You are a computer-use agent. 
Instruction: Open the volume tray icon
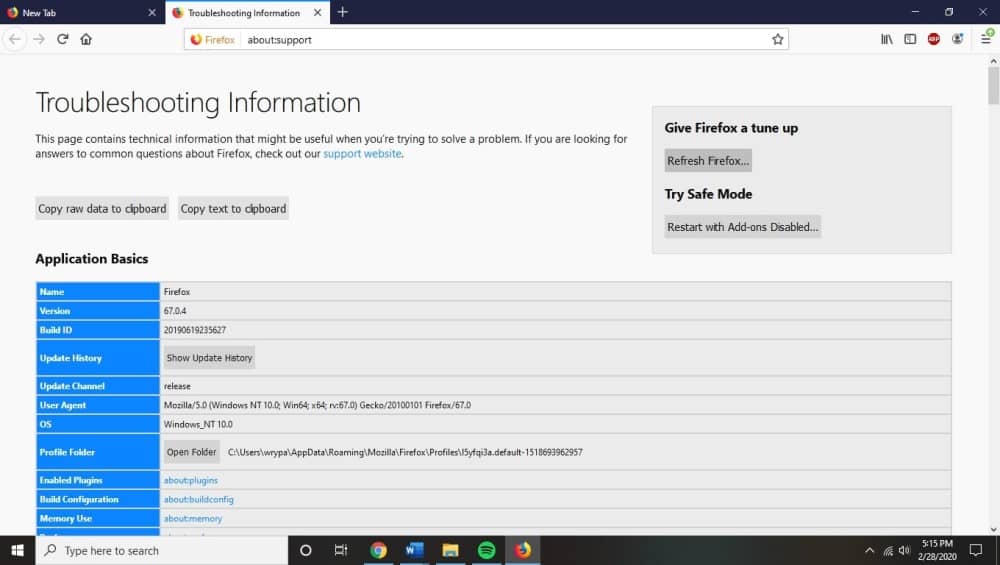coord(904,550)
